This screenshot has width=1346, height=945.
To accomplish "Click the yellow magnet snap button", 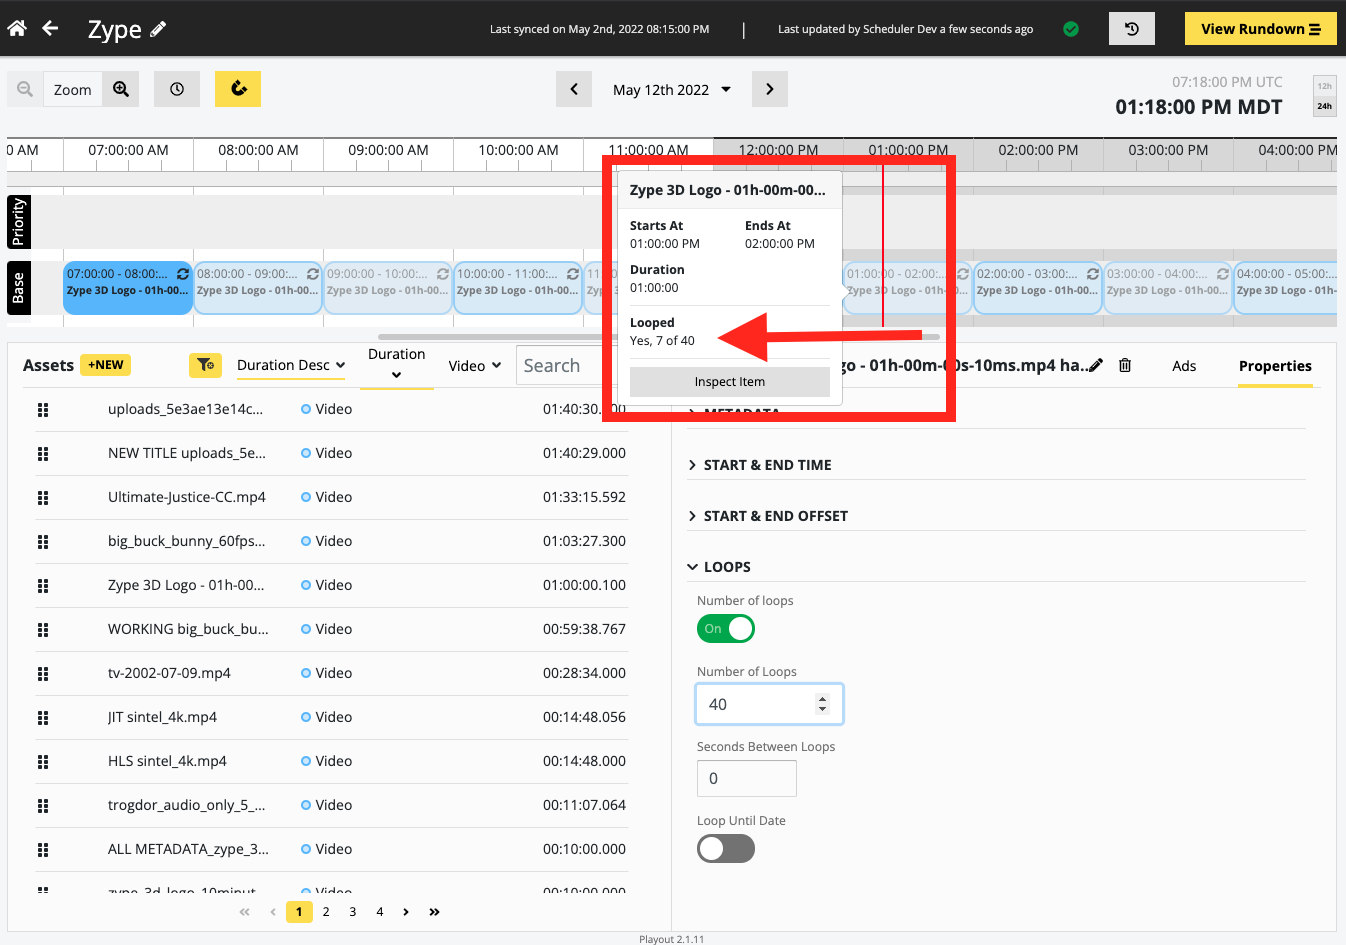I will pyautogui.click(x=238, y=89).
